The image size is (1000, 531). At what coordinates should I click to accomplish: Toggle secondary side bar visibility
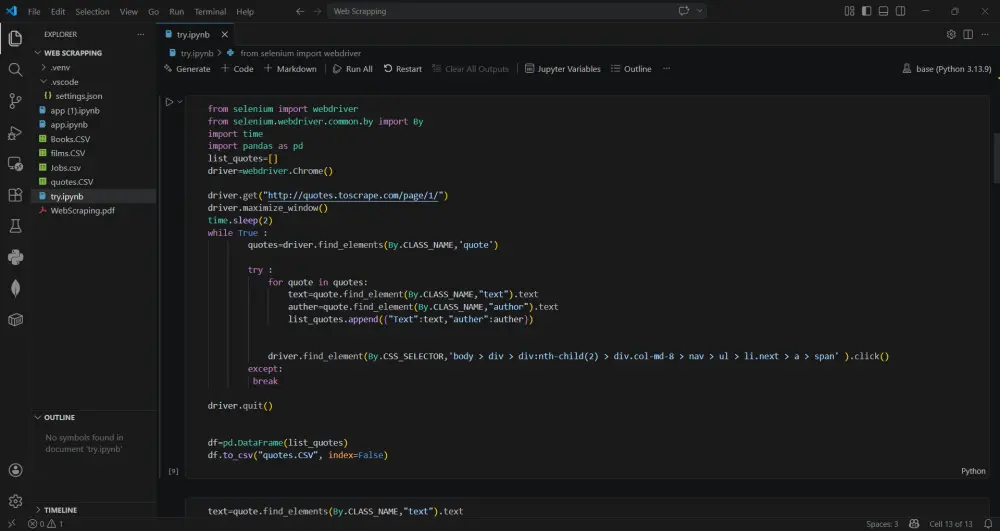[901, 11]
